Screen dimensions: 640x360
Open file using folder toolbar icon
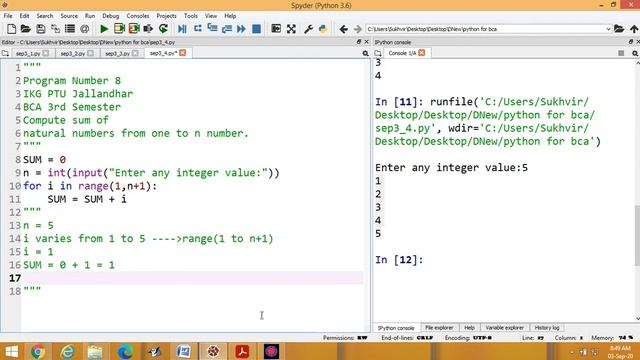click(26, 29)
